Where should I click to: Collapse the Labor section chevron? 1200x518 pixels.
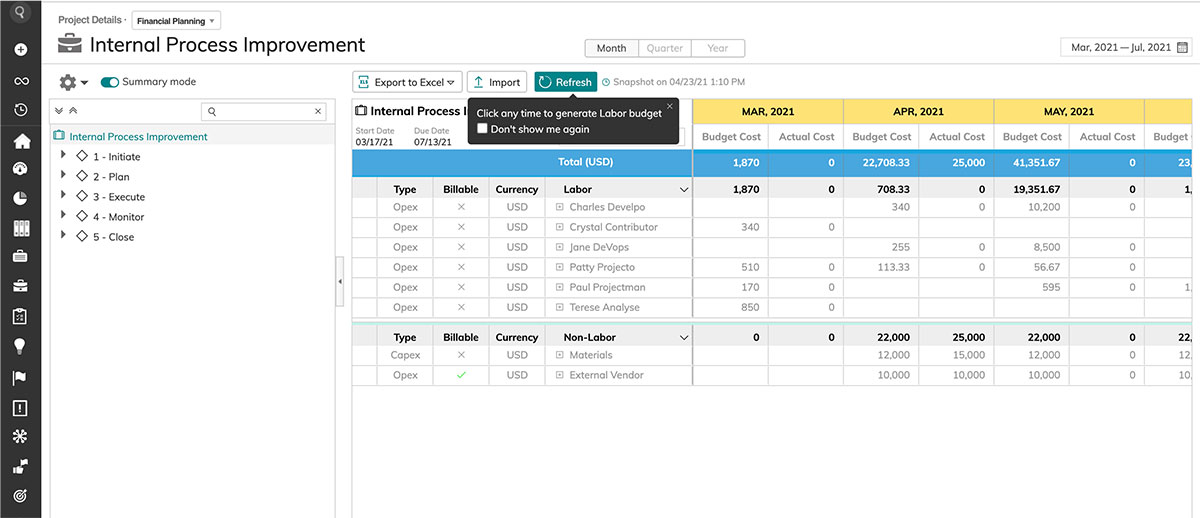click(x=684, y=189)
